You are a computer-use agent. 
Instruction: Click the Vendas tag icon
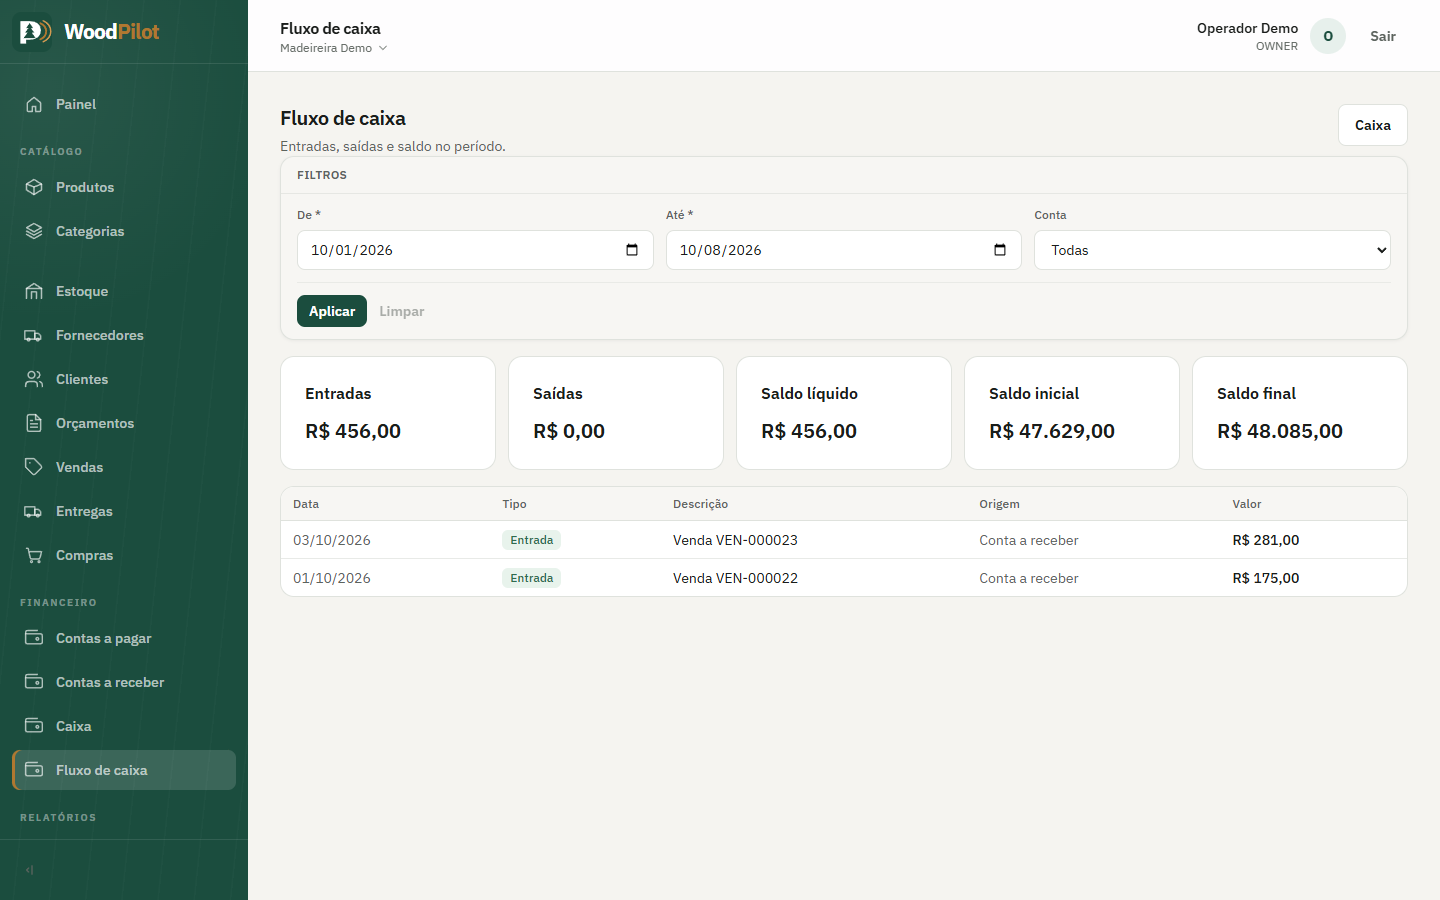point(34,467)
